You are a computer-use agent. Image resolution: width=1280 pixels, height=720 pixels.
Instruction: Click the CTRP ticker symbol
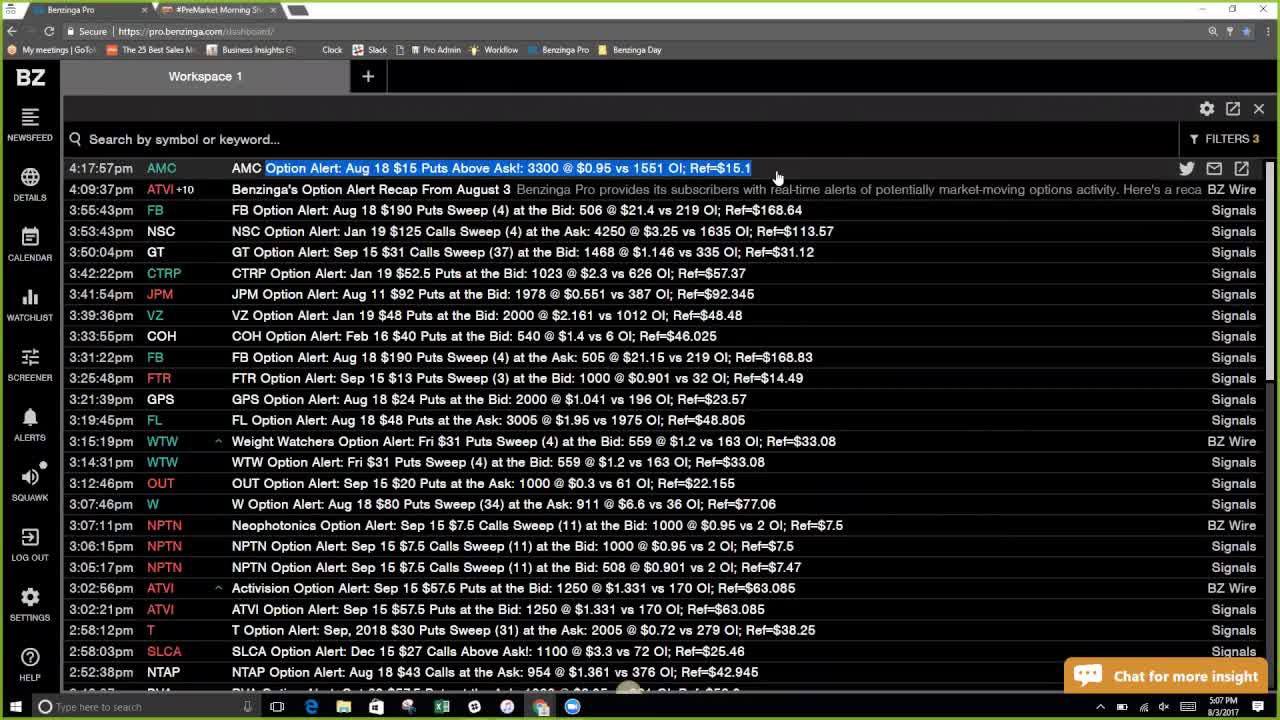164,273
